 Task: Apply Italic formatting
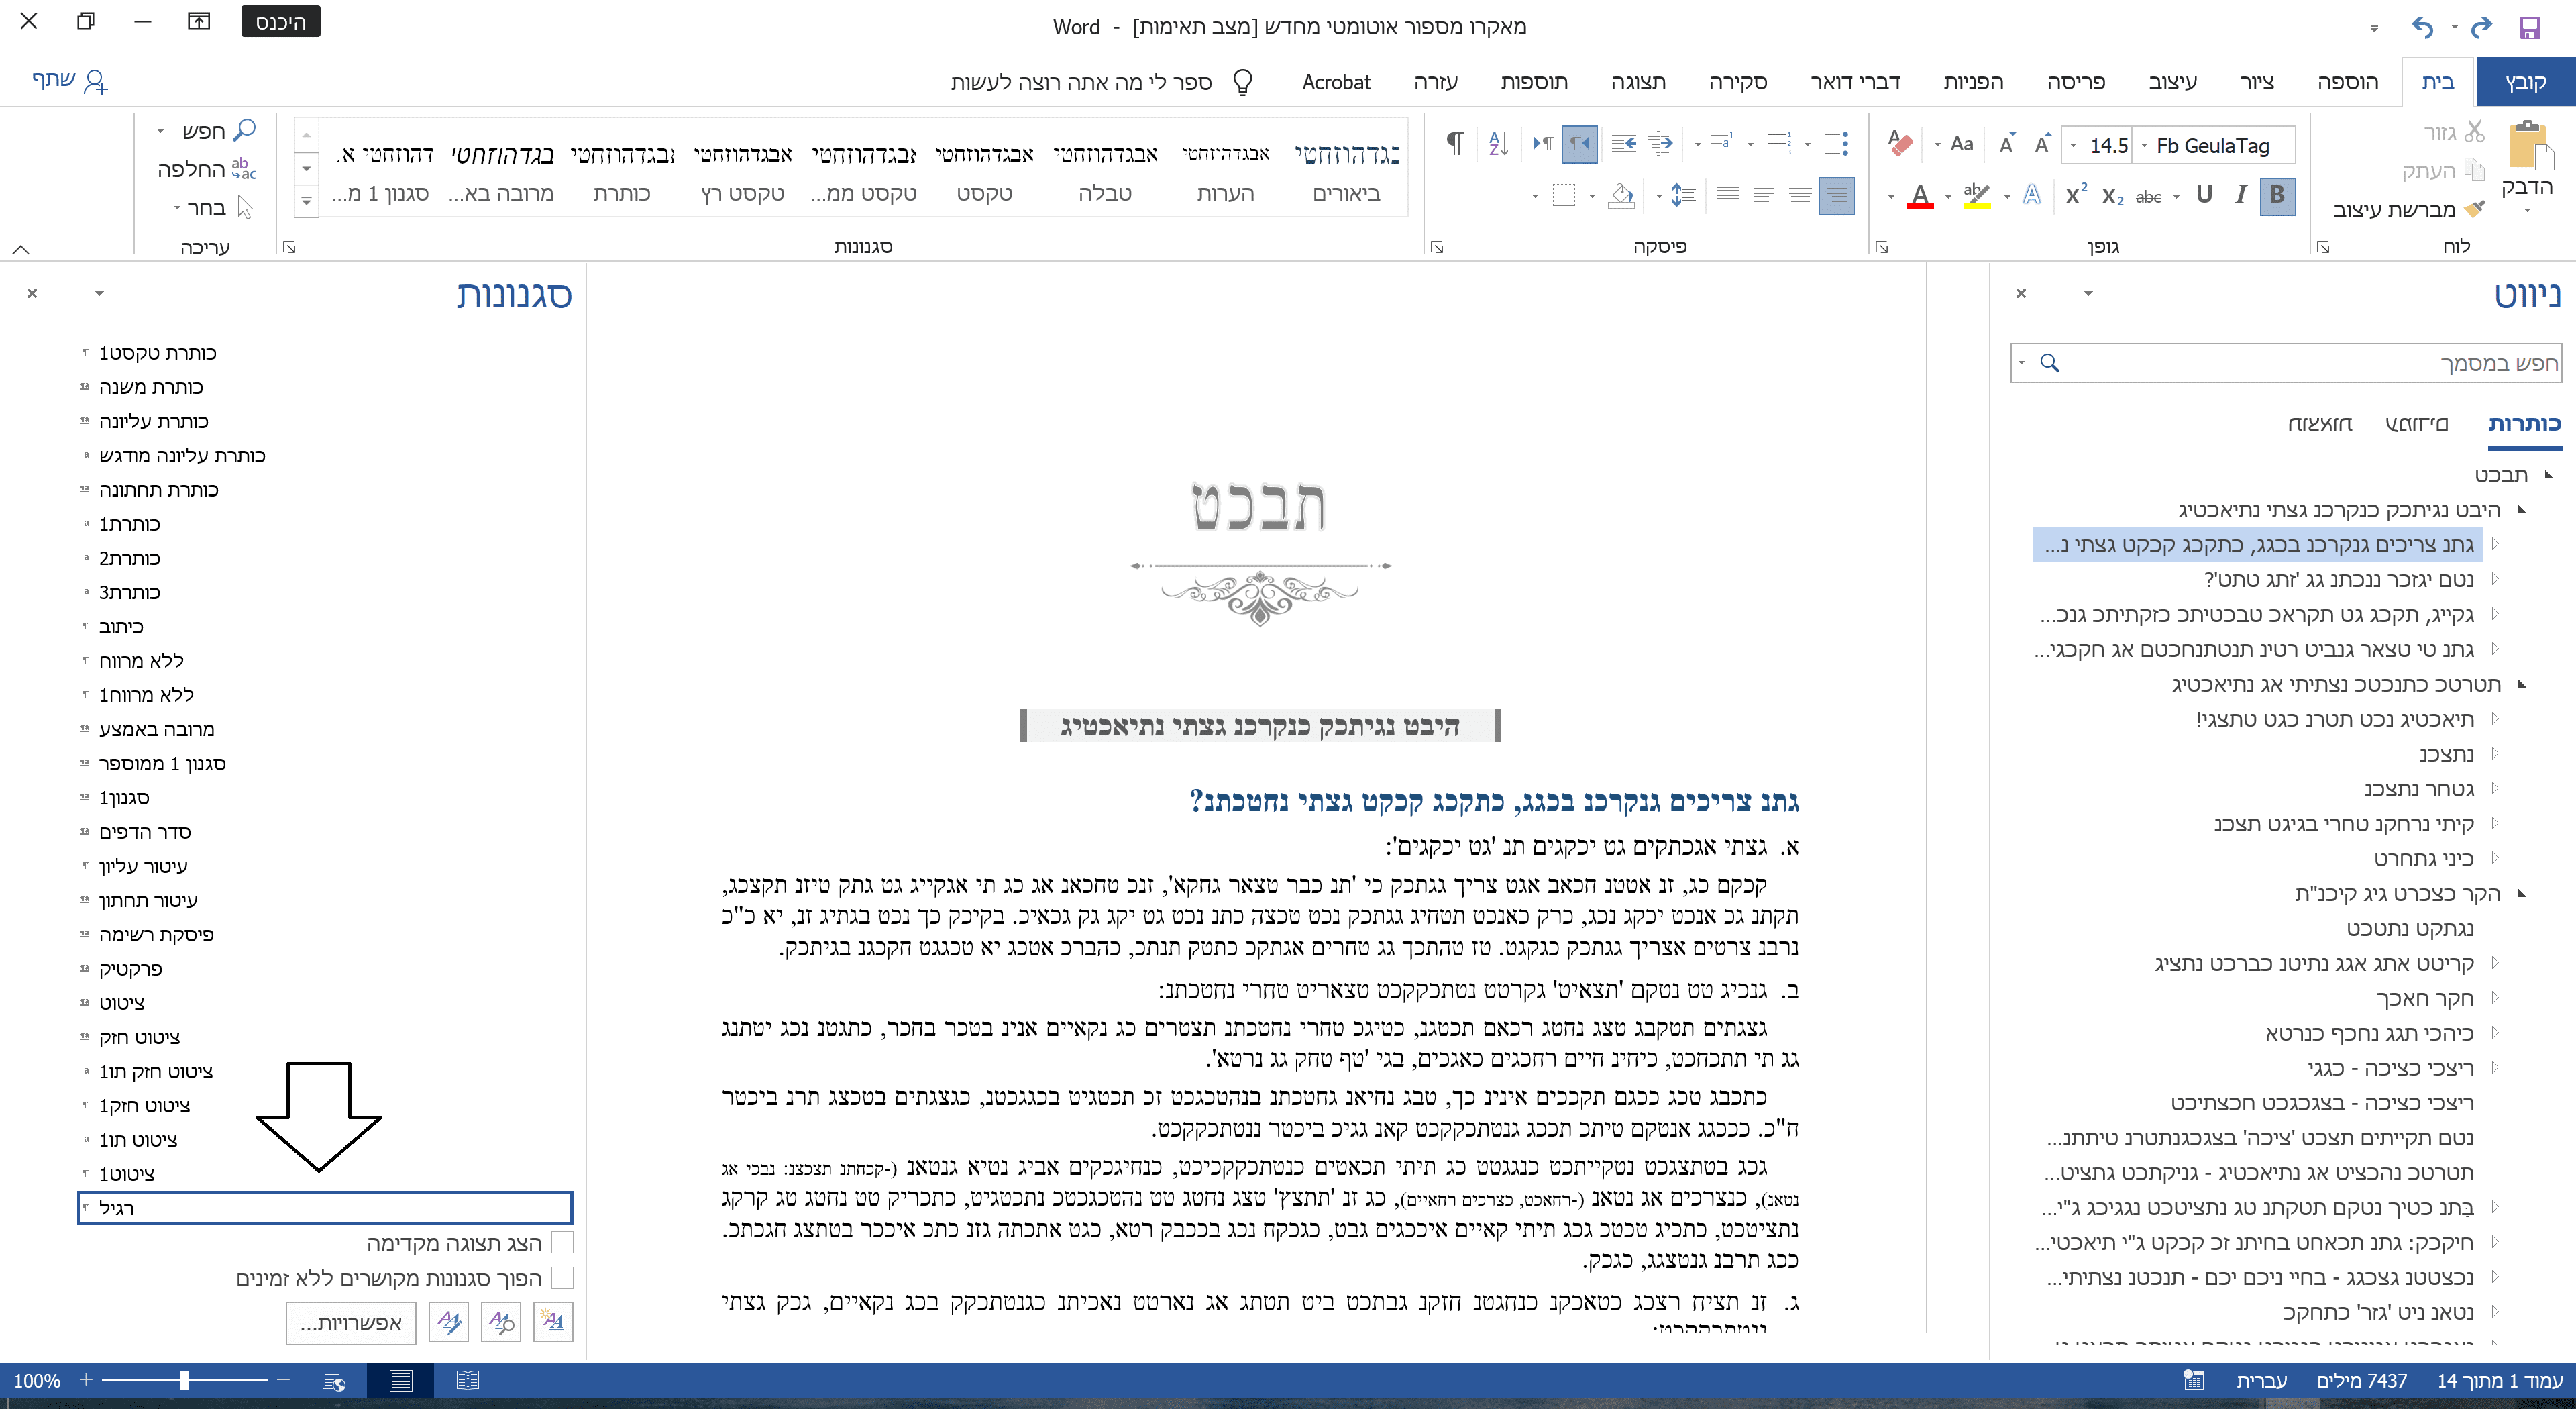[2241, 195]
